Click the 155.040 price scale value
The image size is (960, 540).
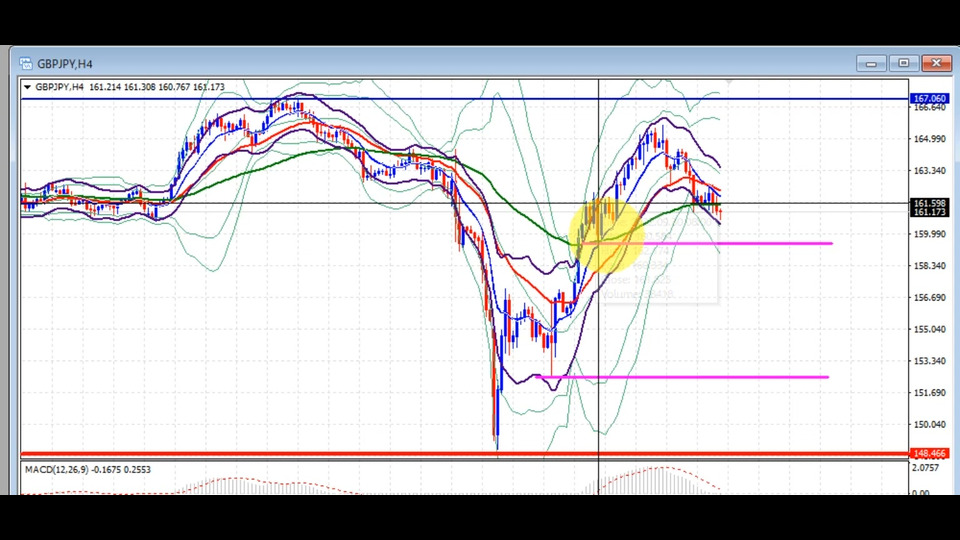click(929, 329)
